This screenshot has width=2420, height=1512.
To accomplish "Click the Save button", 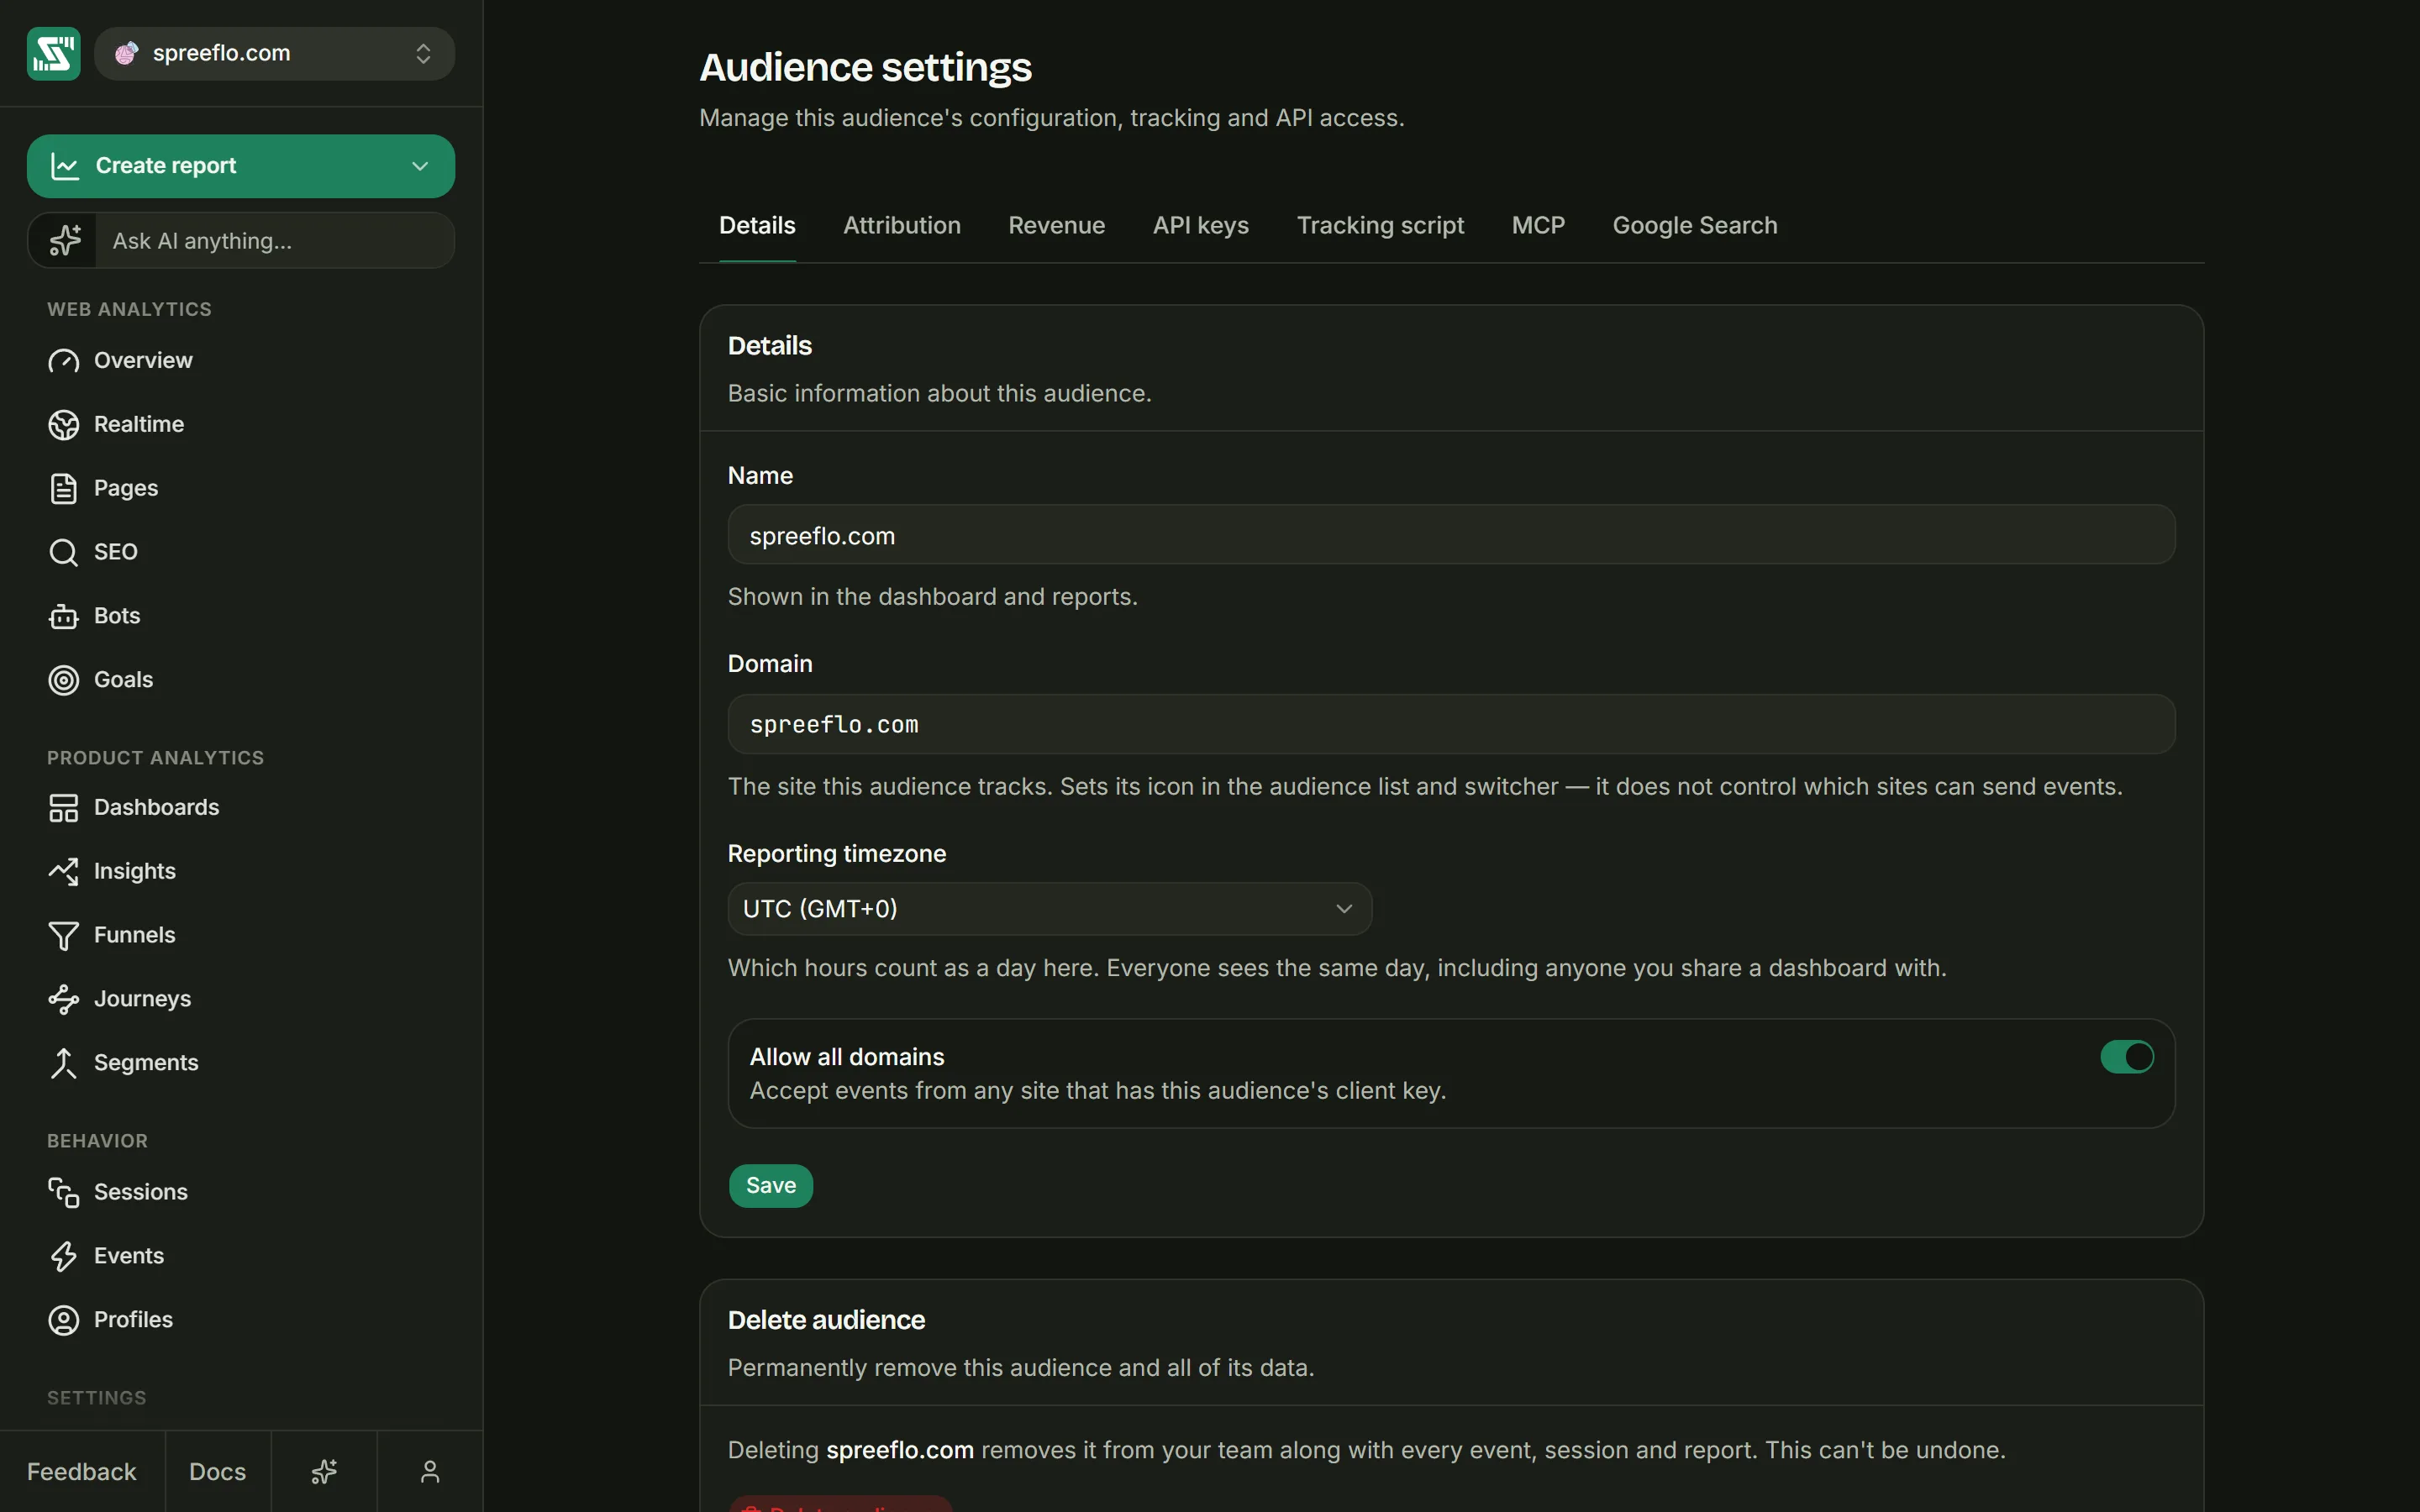I will click(x=771, y=1186).
